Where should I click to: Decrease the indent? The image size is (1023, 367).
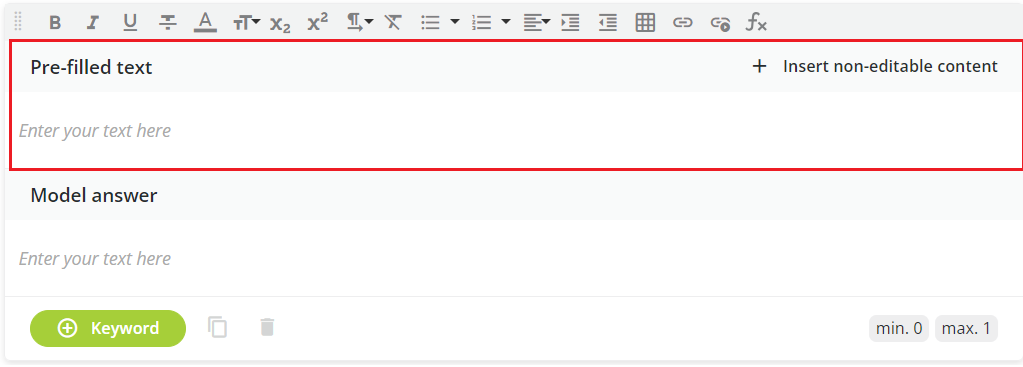click(x=607, y=23)
